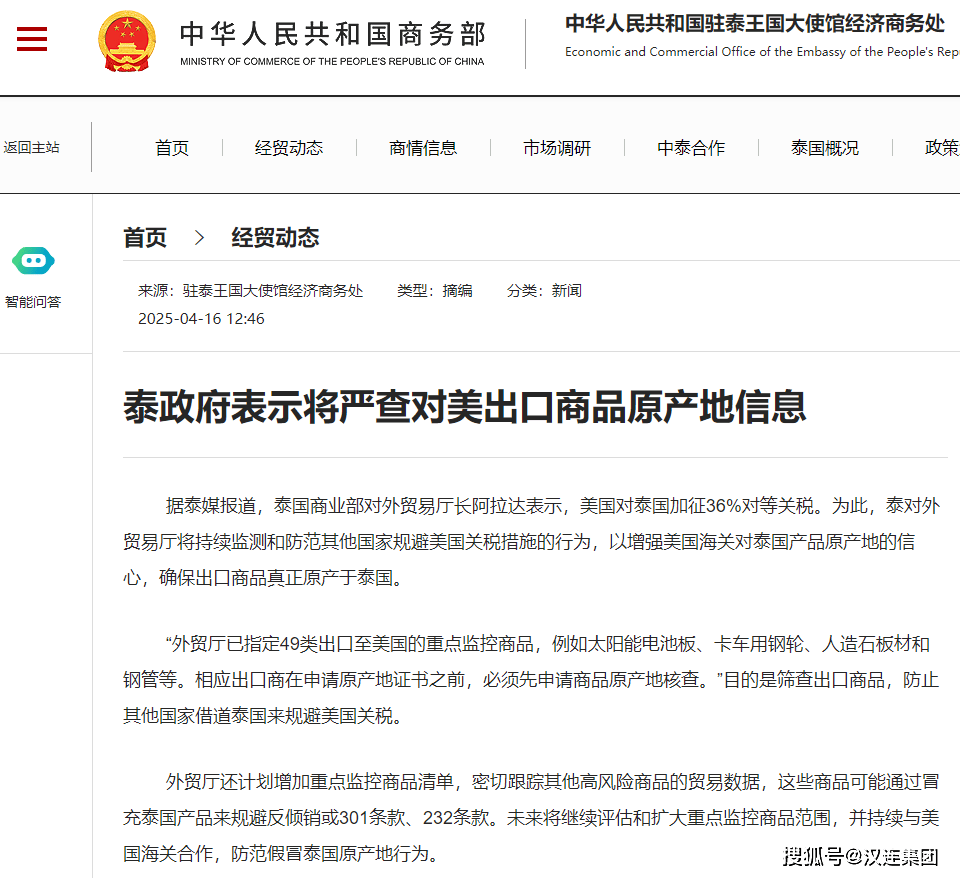Viewport: 960px width, 878px height.
Task: Open 泰国概况 navigation tab
Action: [x=825, y=148]
